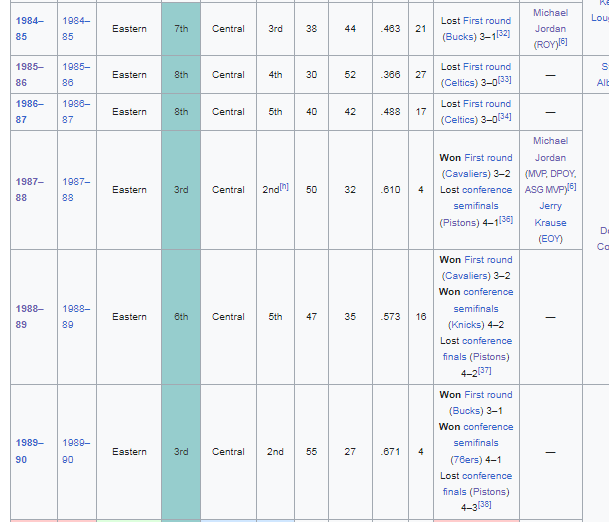Open the non-bold 1984–85 team season link
The height and width of the screenshot is (522, 609).
[76, 29]
